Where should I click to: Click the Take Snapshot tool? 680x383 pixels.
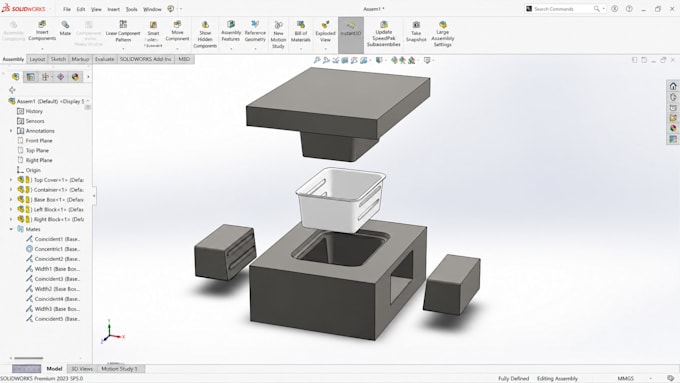coord(416,31)
